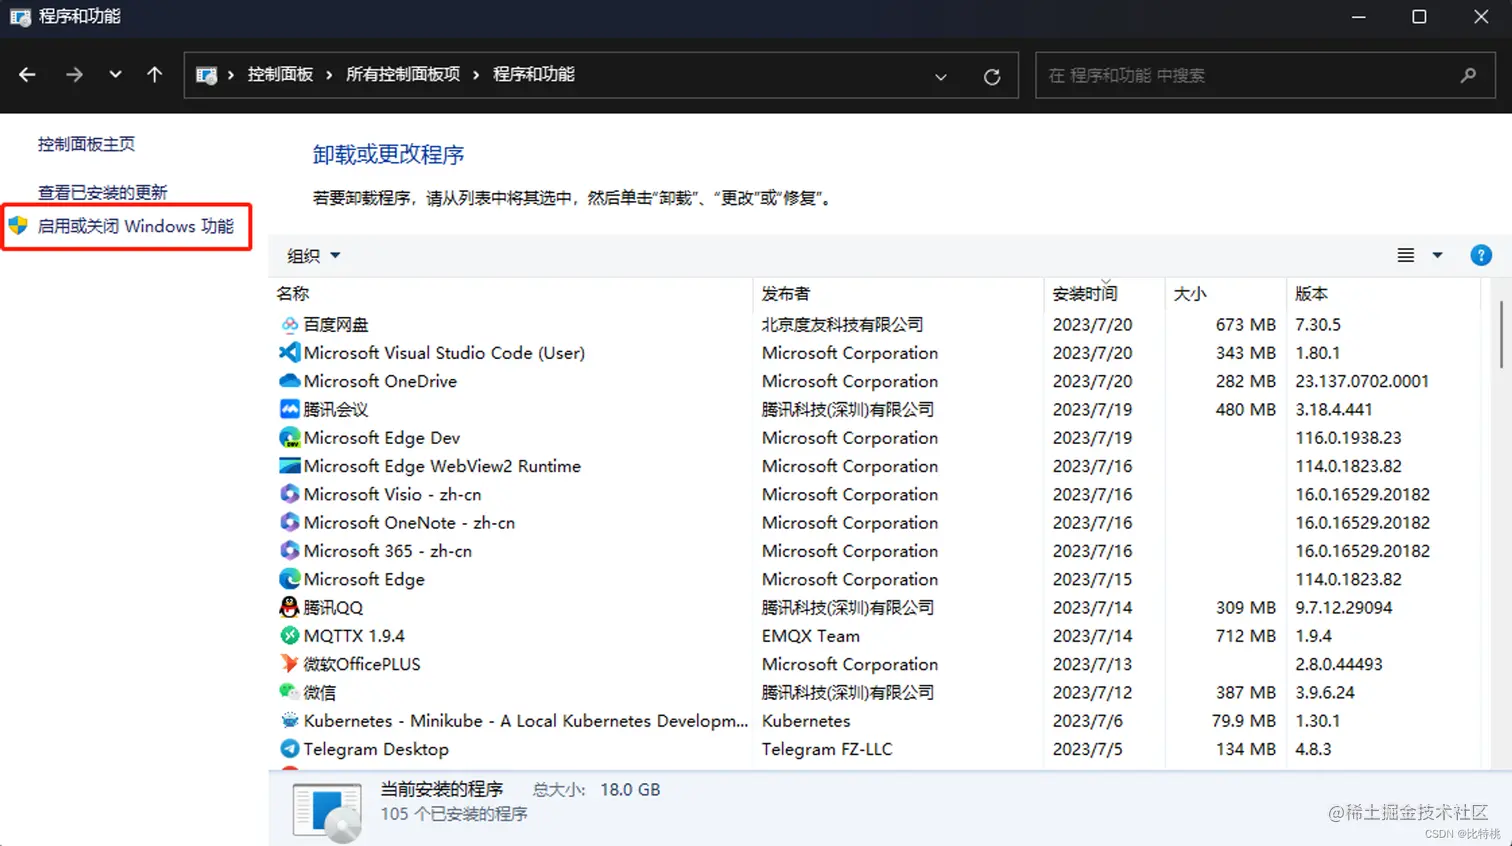Image resolution: width=1512 pixels, height=846 pixels.
Task: Select the Telegram Desktop icon
Action: [x=289, y=749]
